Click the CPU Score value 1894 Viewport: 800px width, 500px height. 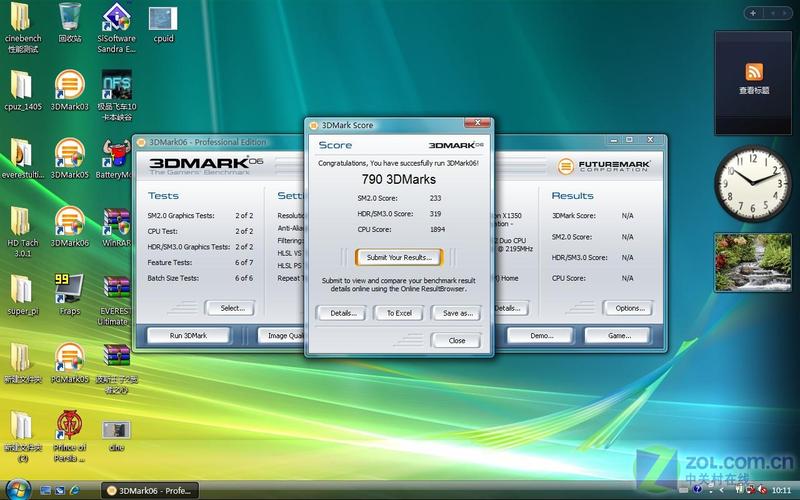(x=437, y=230)
